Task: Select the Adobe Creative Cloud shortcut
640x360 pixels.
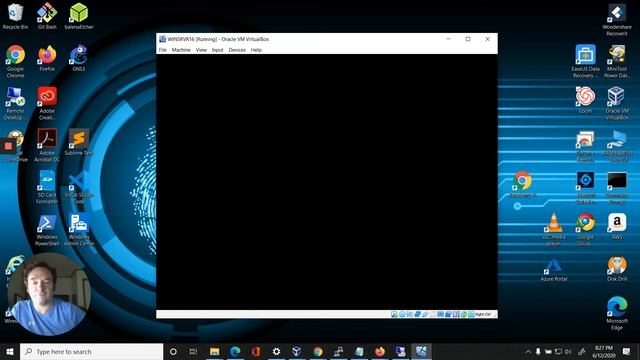Action: [47, 103]
